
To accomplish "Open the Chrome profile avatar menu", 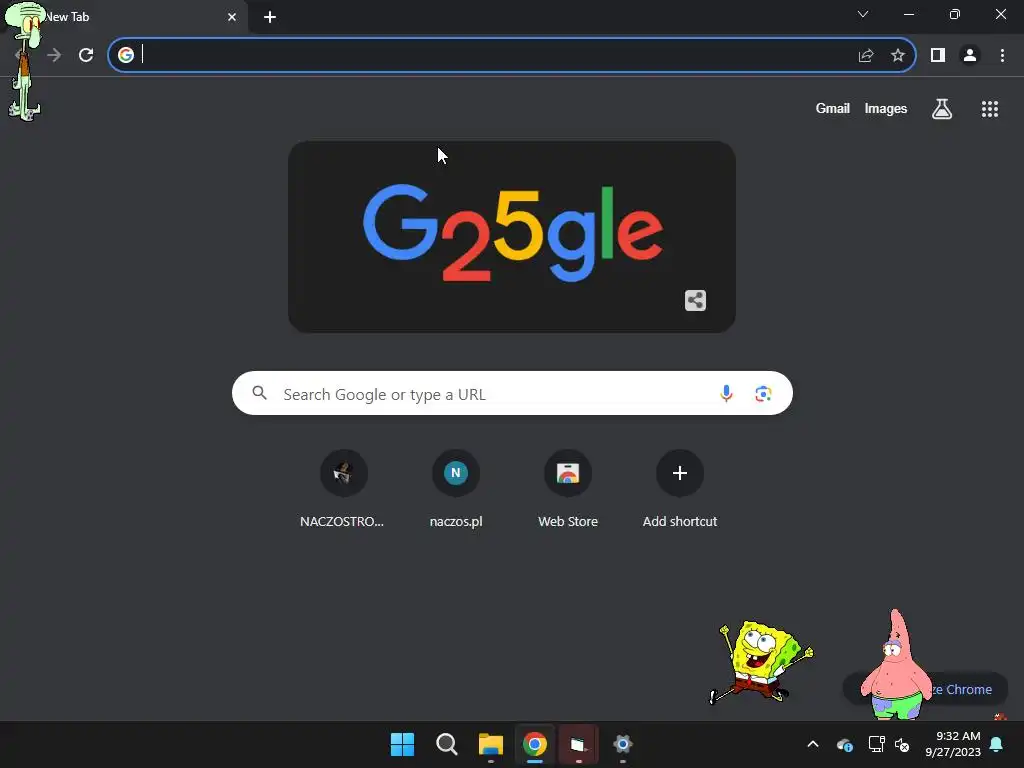I will pos(970,55).
